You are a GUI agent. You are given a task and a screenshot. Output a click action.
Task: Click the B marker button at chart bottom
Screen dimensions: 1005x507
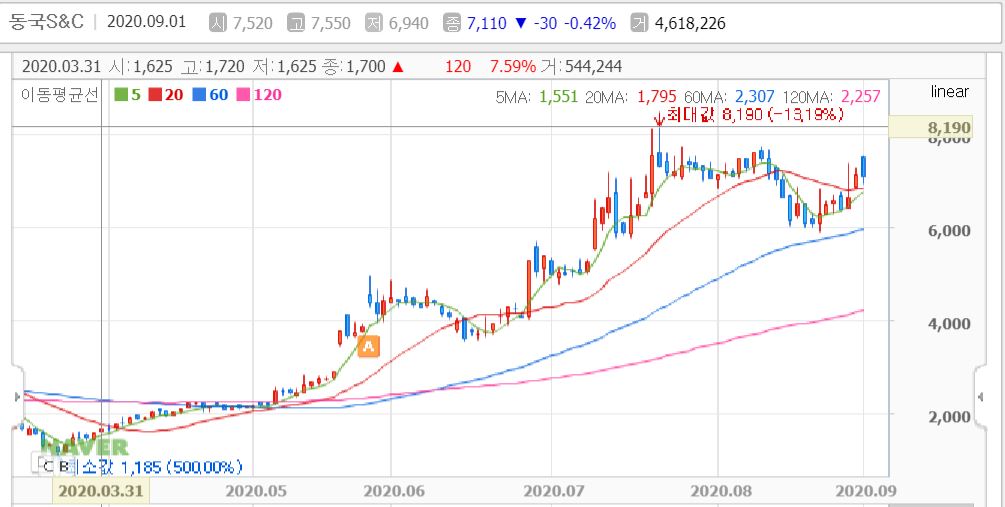(63, 466)
